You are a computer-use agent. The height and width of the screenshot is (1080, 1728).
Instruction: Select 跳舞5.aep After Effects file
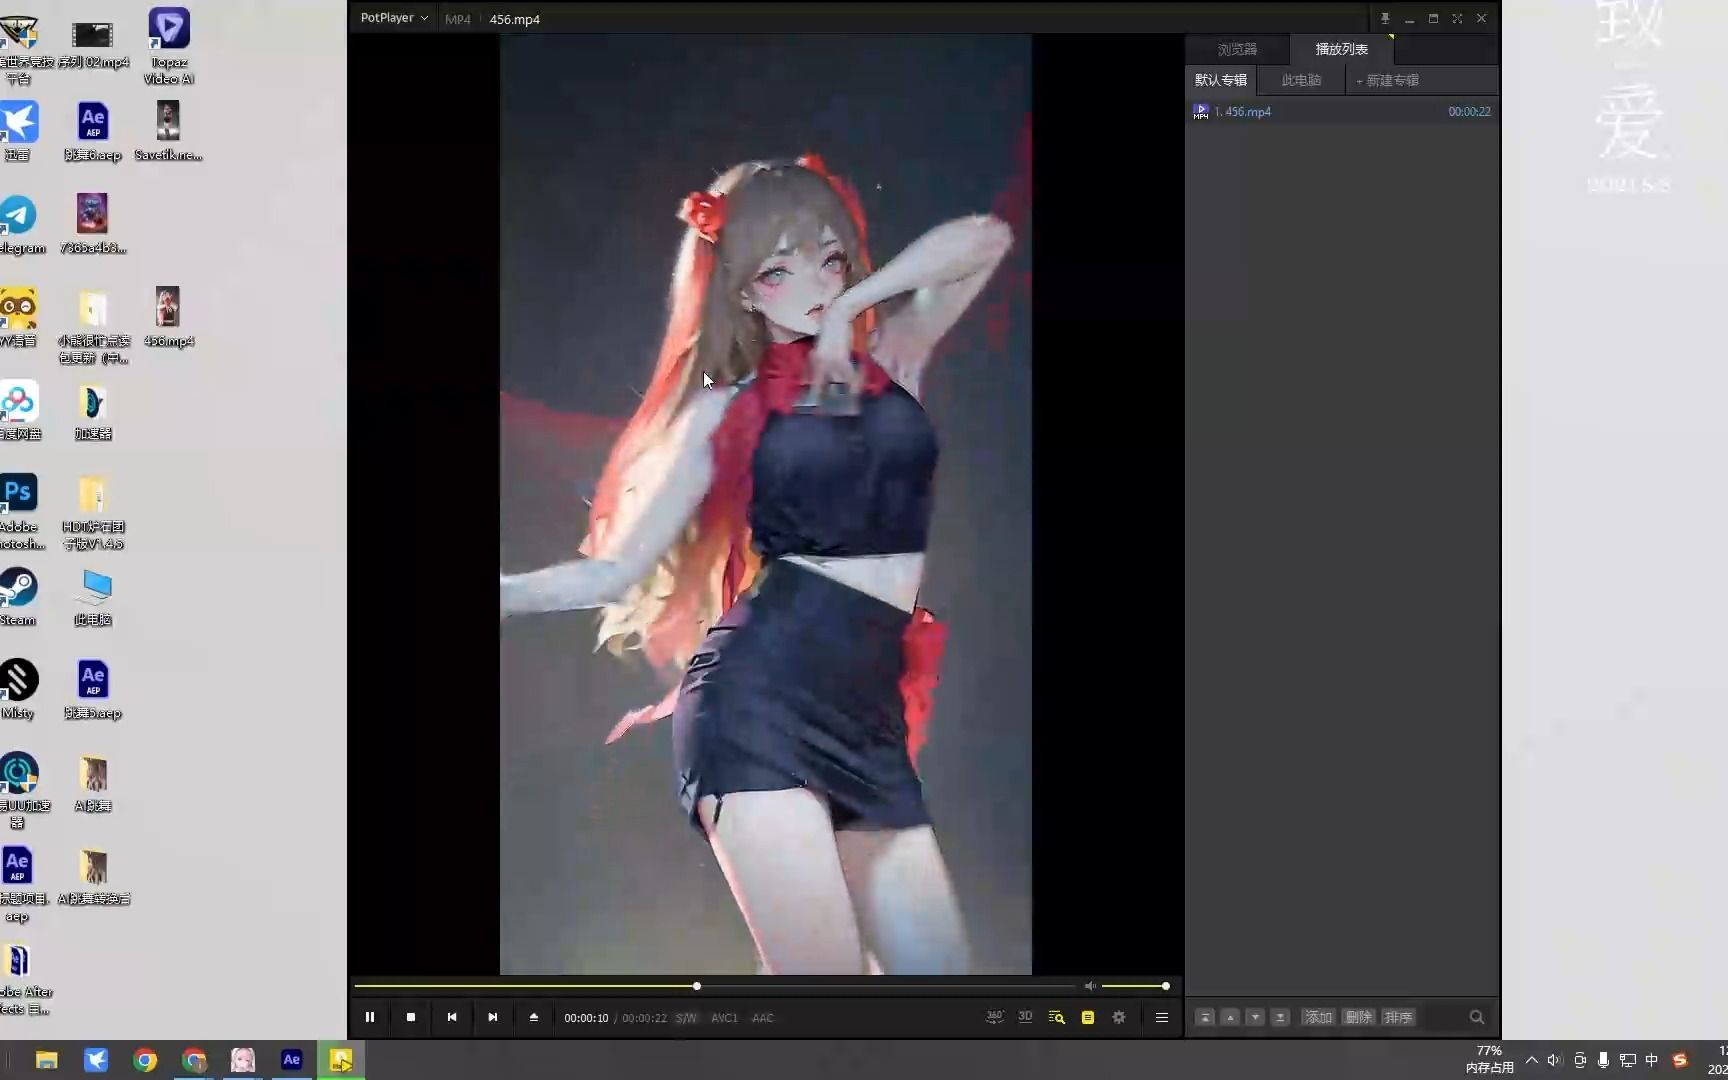(93, 689)
